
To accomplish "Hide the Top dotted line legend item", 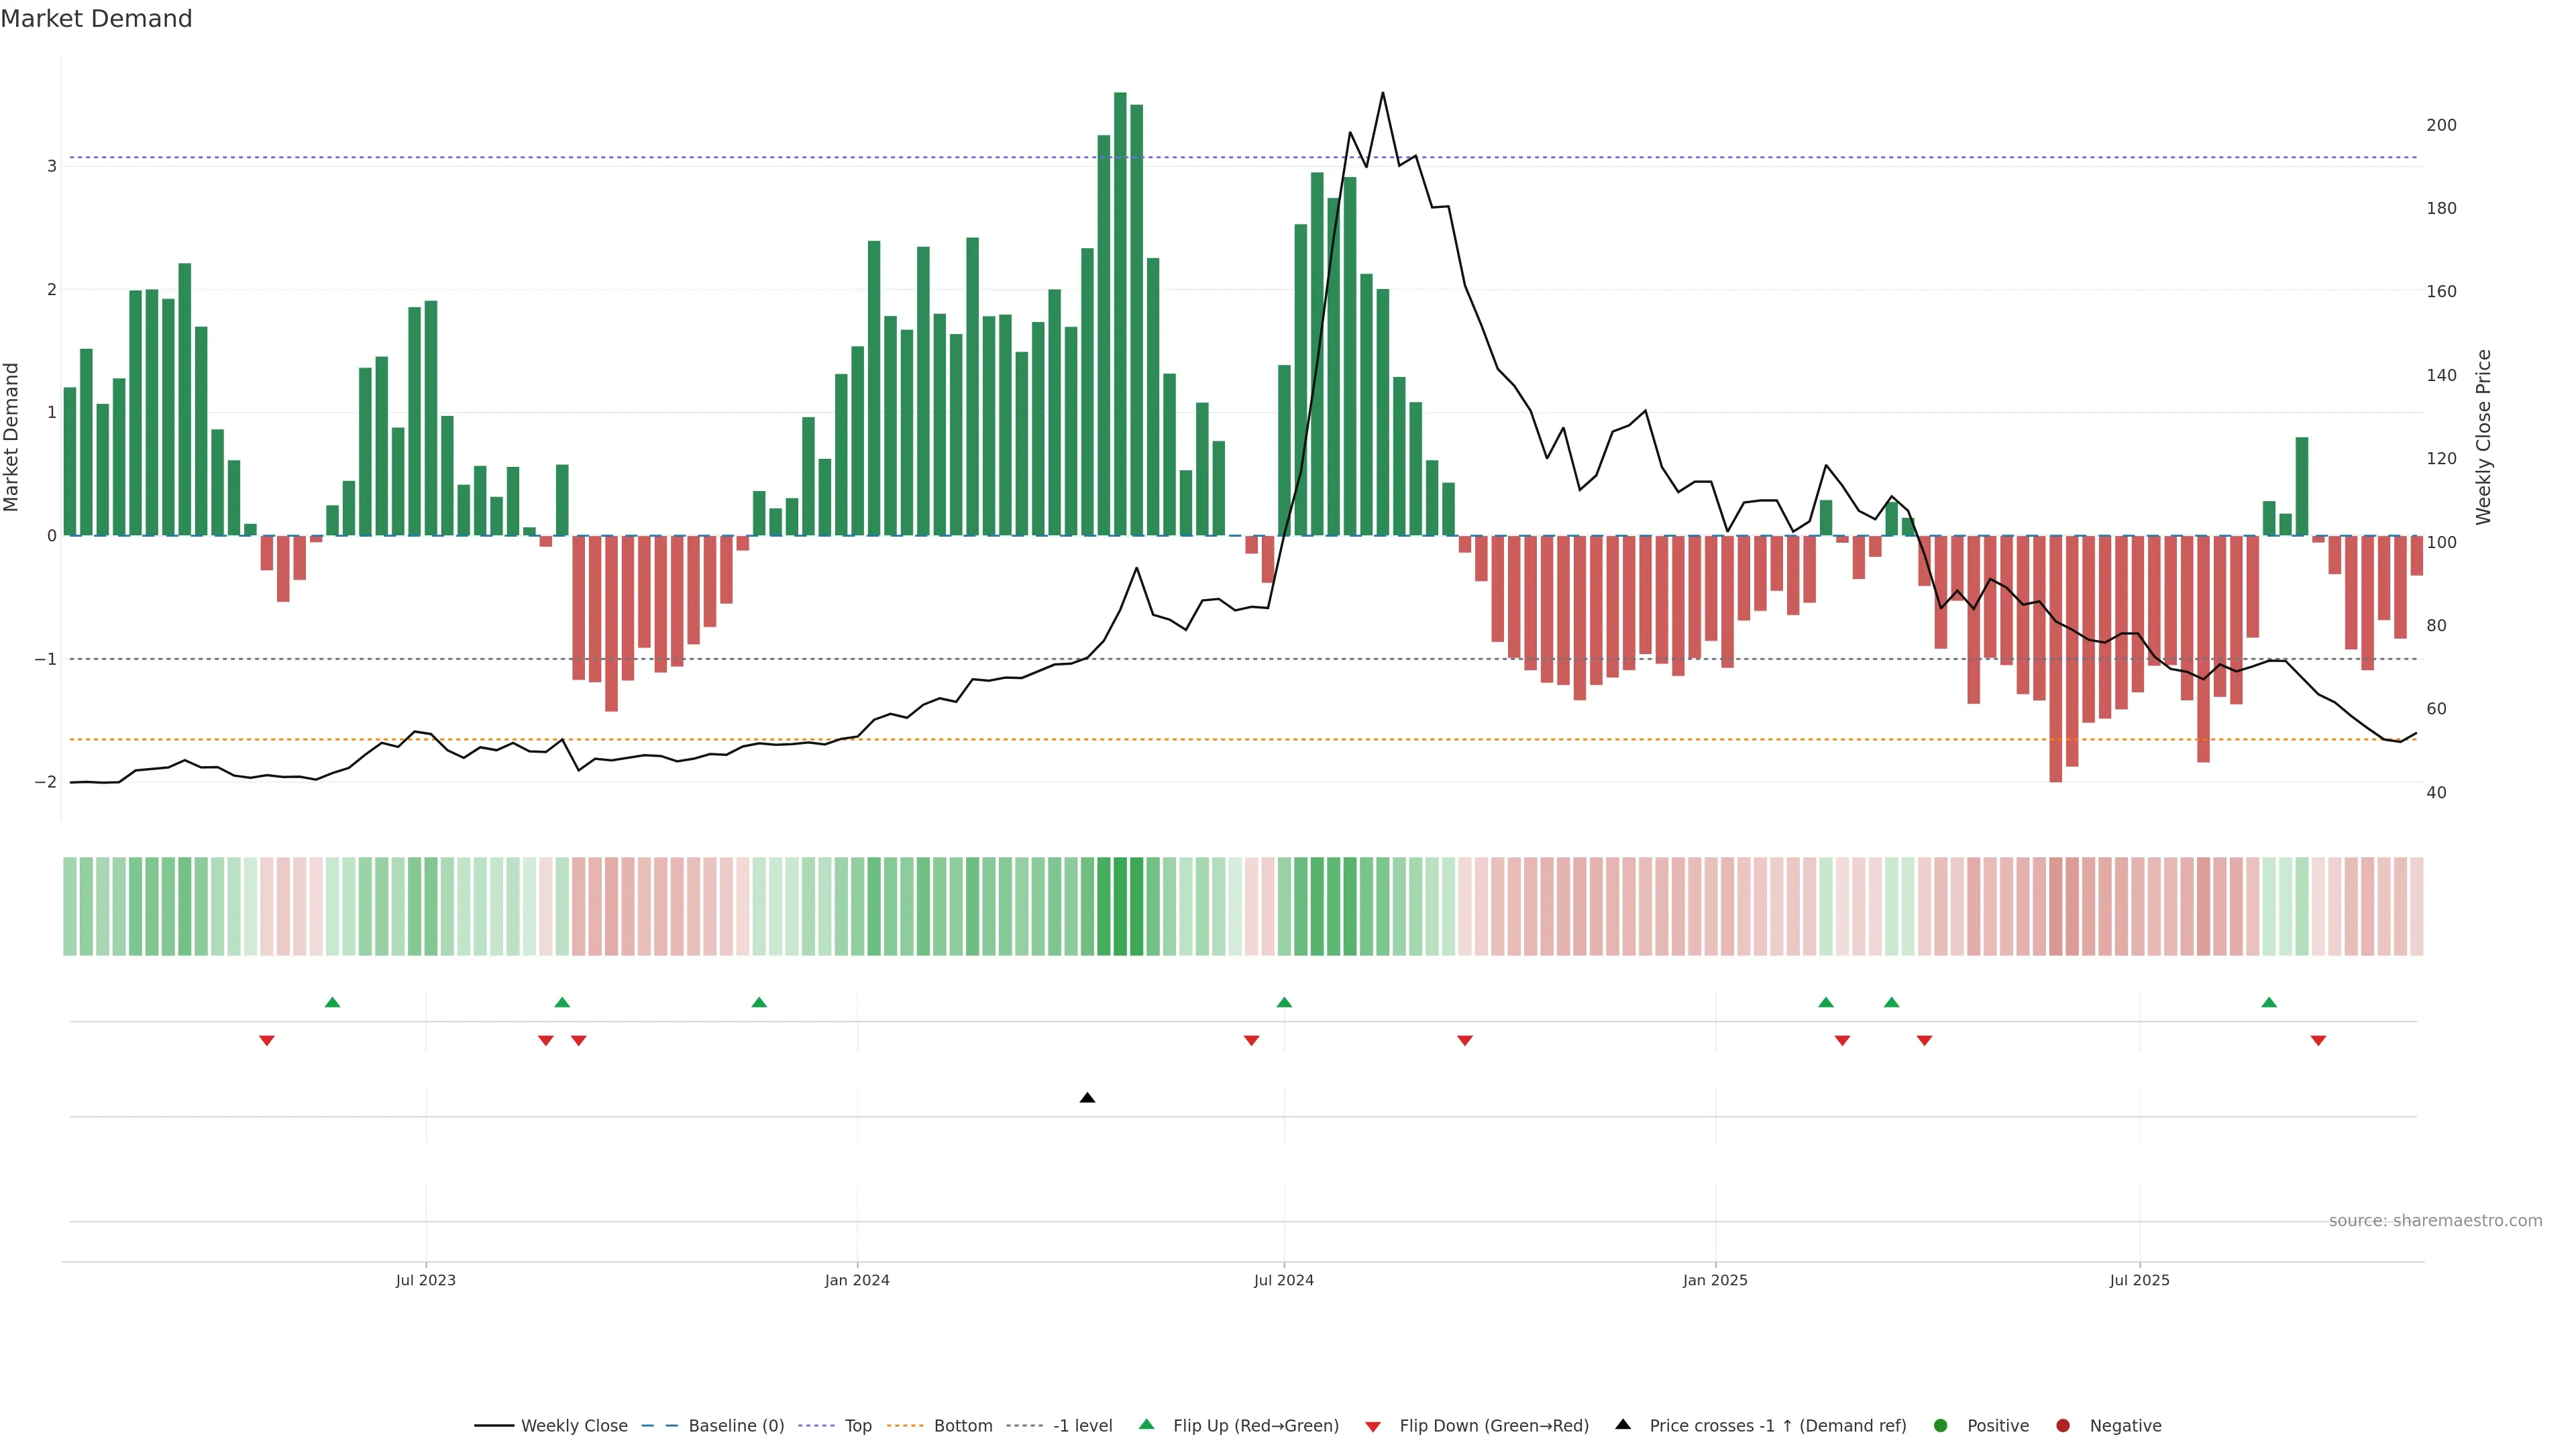I will (x=857, y=1426).
